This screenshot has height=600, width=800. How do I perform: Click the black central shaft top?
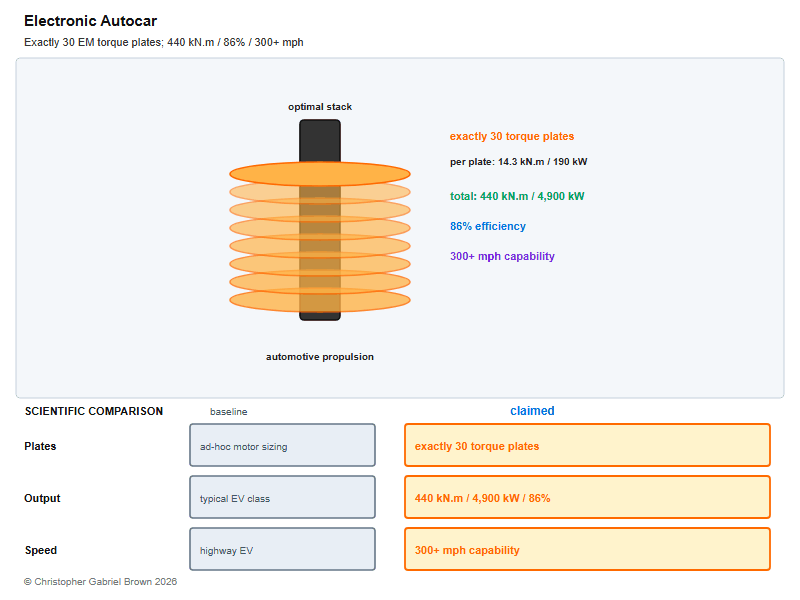click(x=320, y=140)
